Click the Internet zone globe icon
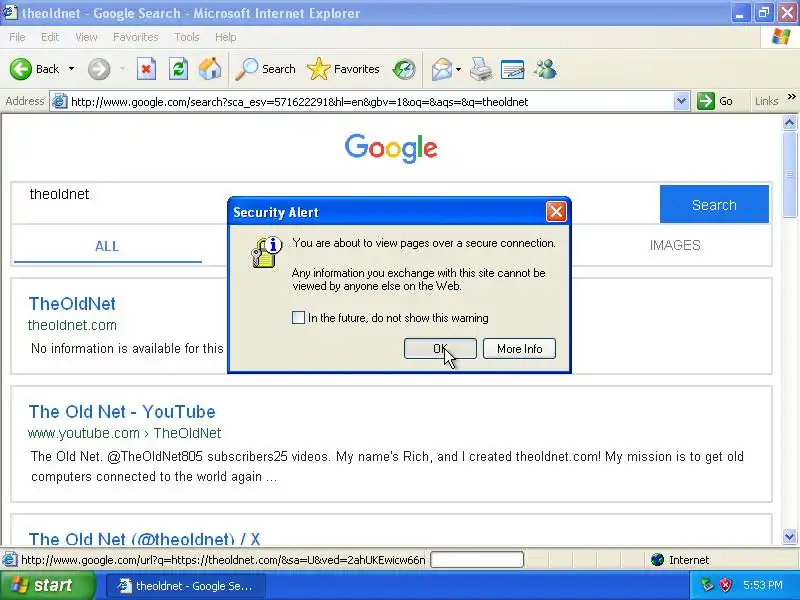The height and width of the screenshot is (600, 800). (657, 560)
